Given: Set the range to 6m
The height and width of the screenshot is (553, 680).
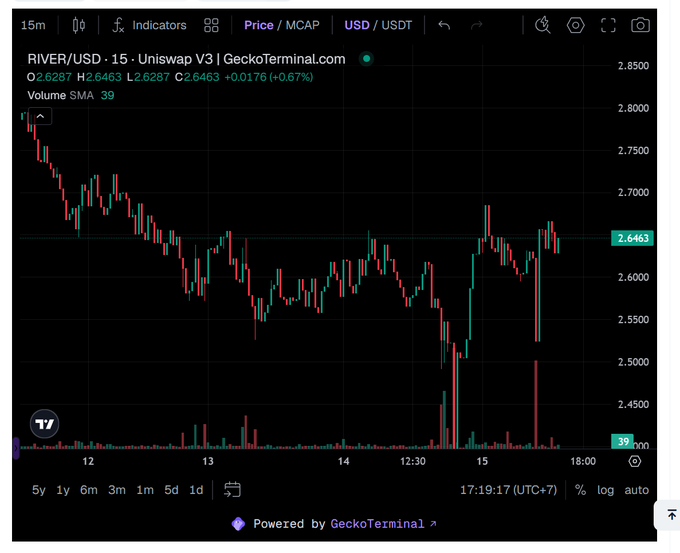Looking at the screenshot, I should [88, 490].
